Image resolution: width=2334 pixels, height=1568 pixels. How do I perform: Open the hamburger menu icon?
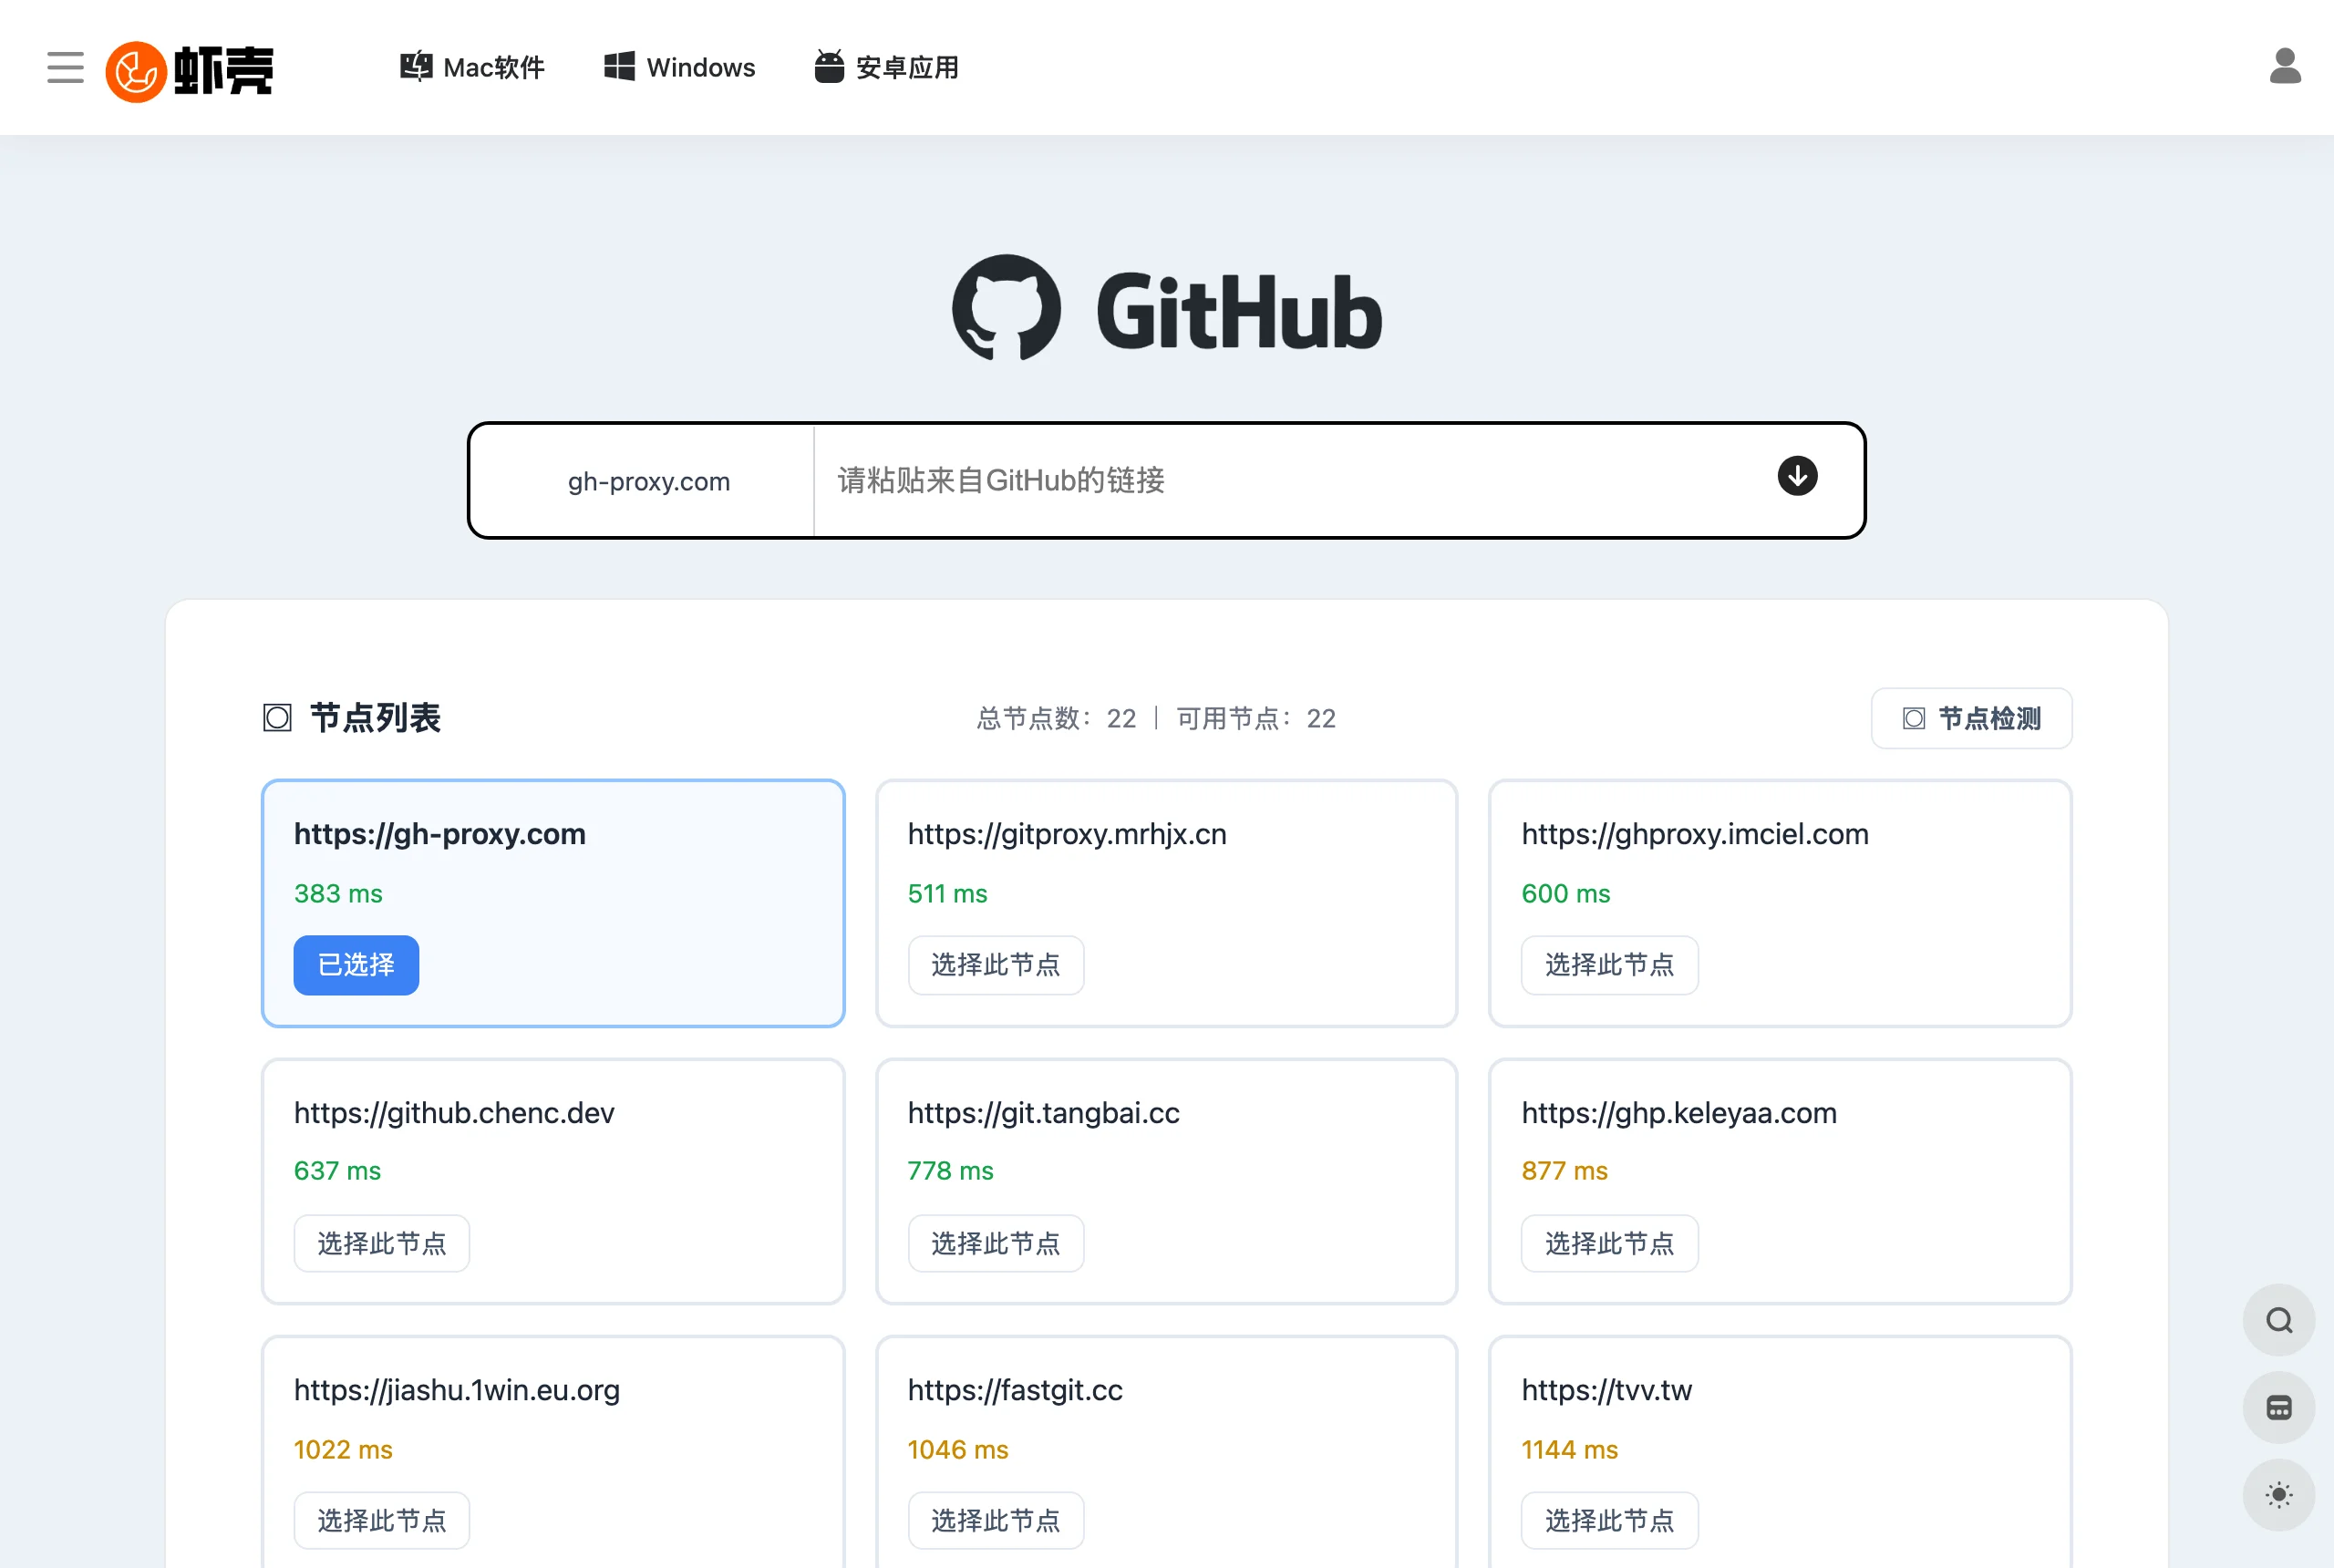[x=65, y=68]
